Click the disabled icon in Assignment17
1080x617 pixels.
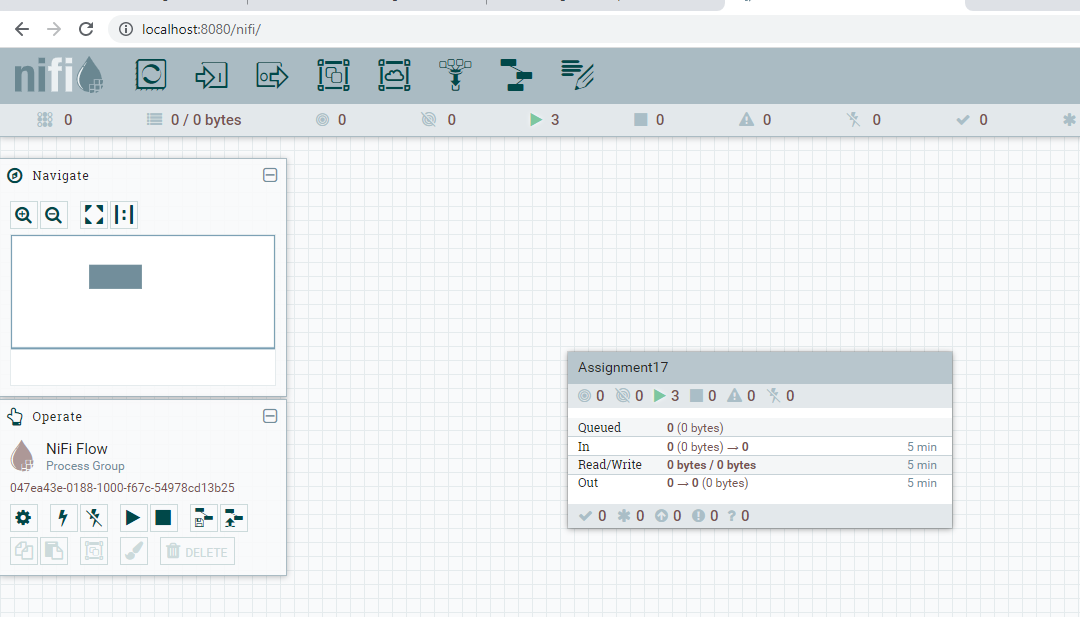(x=773, y=396)
